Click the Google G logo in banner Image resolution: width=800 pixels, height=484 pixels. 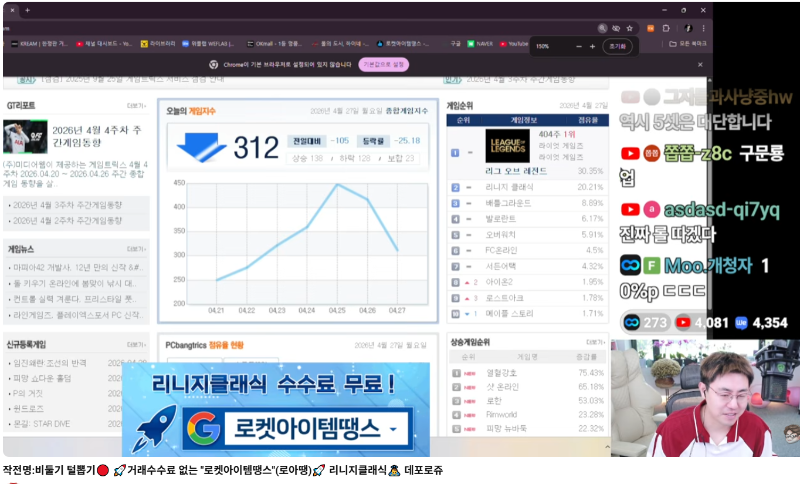pos(203,430)
